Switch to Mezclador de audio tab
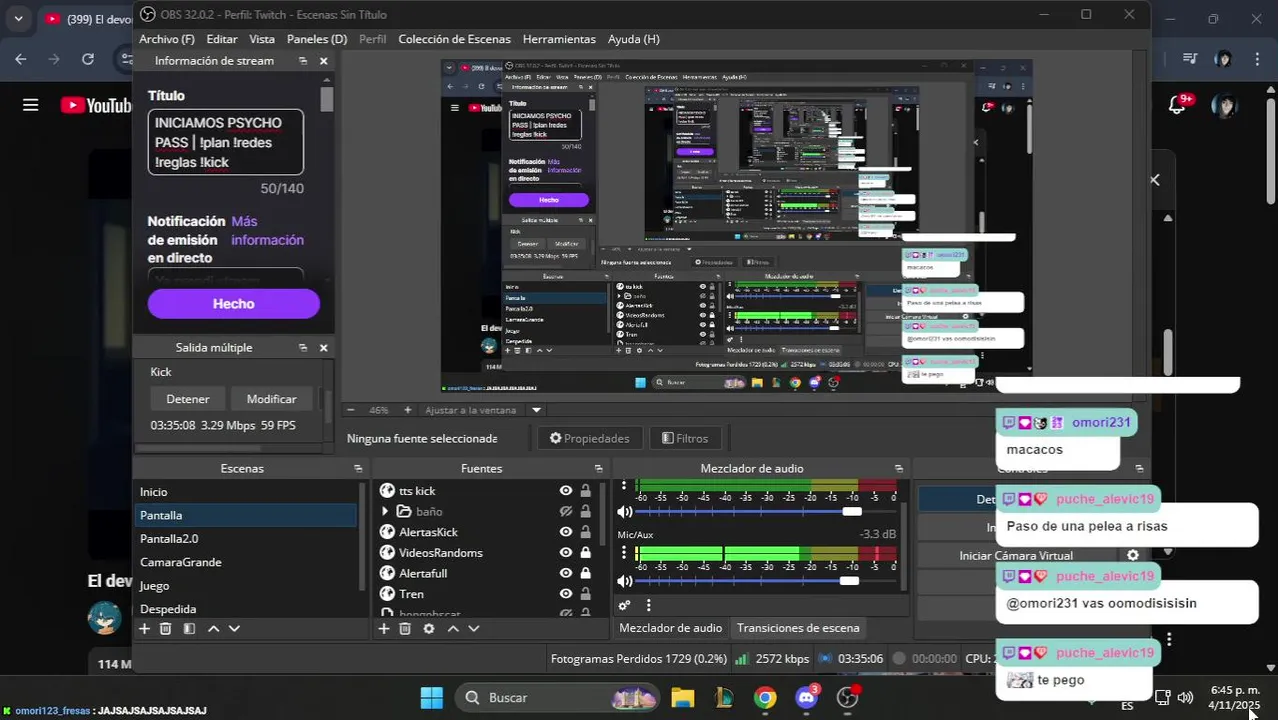Image resolution: width=1278 pixels, height=720 pixels. tap(670, 628)
